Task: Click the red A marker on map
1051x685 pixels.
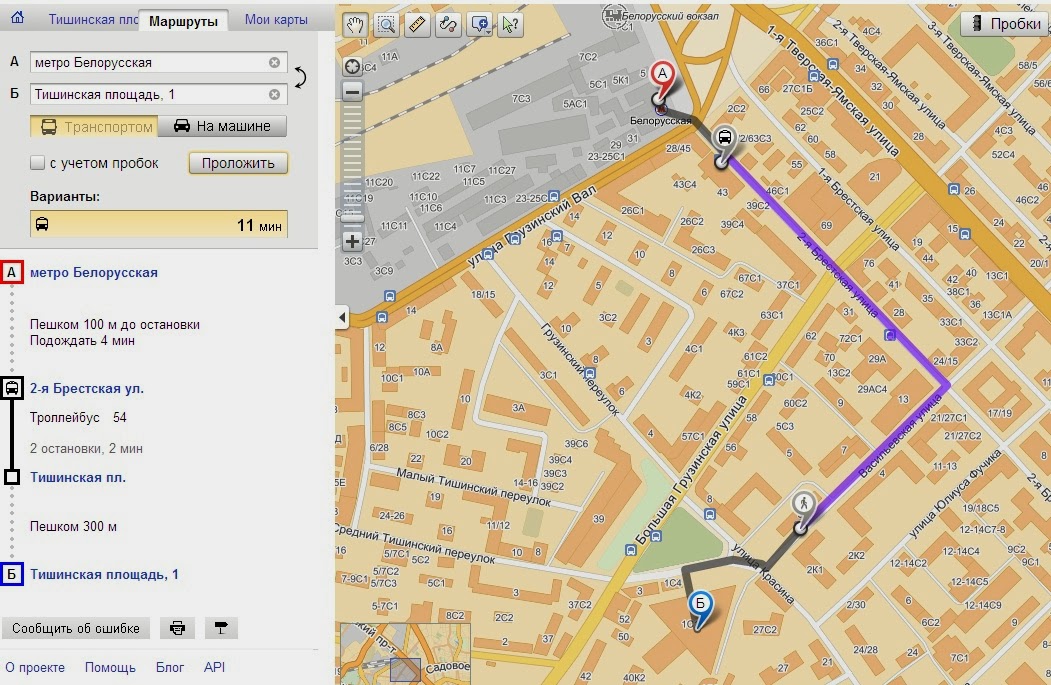Action: (x=662, y=76)
